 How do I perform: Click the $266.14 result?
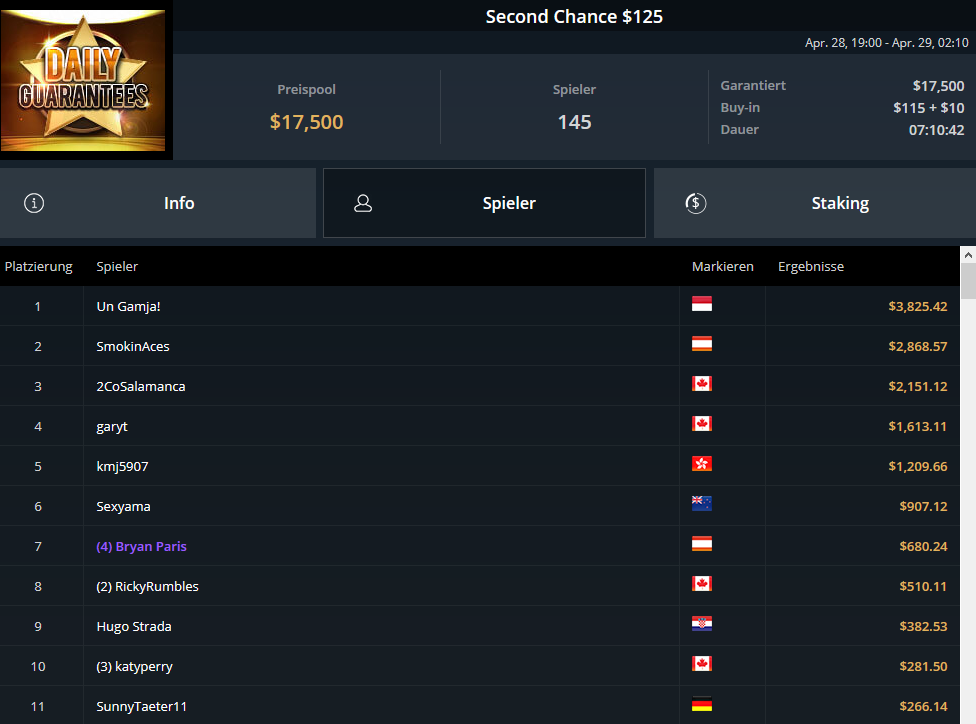tap(923, 706)
